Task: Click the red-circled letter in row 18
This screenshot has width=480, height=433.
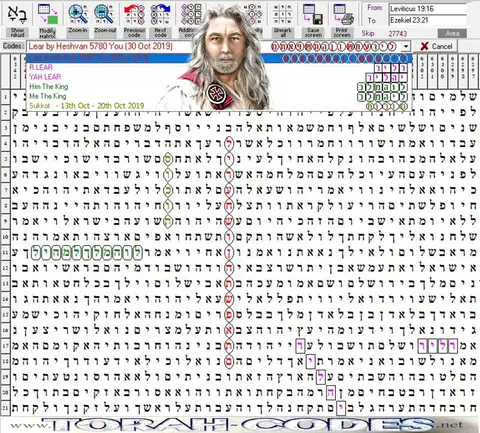Action: click(229, 361)
